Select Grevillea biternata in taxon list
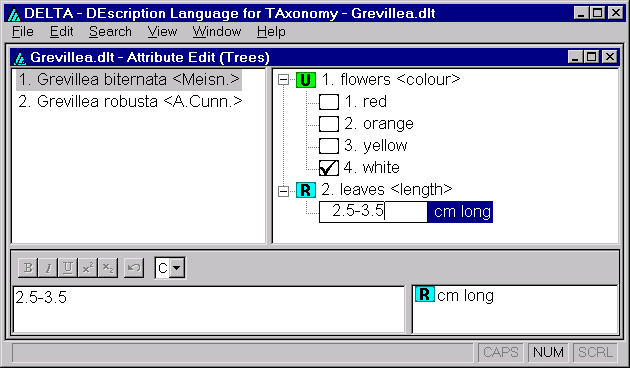This screenshot has width=630, height=368. pos(129,80)
